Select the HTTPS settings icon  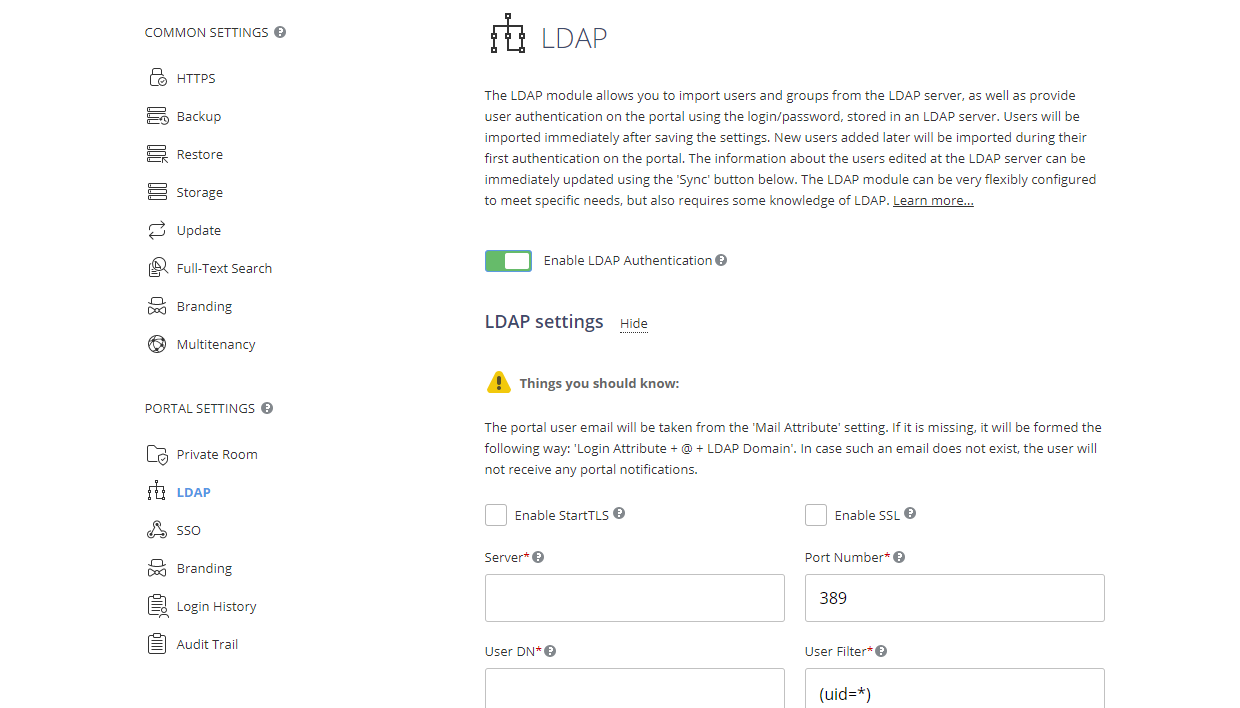coord(157,77)
